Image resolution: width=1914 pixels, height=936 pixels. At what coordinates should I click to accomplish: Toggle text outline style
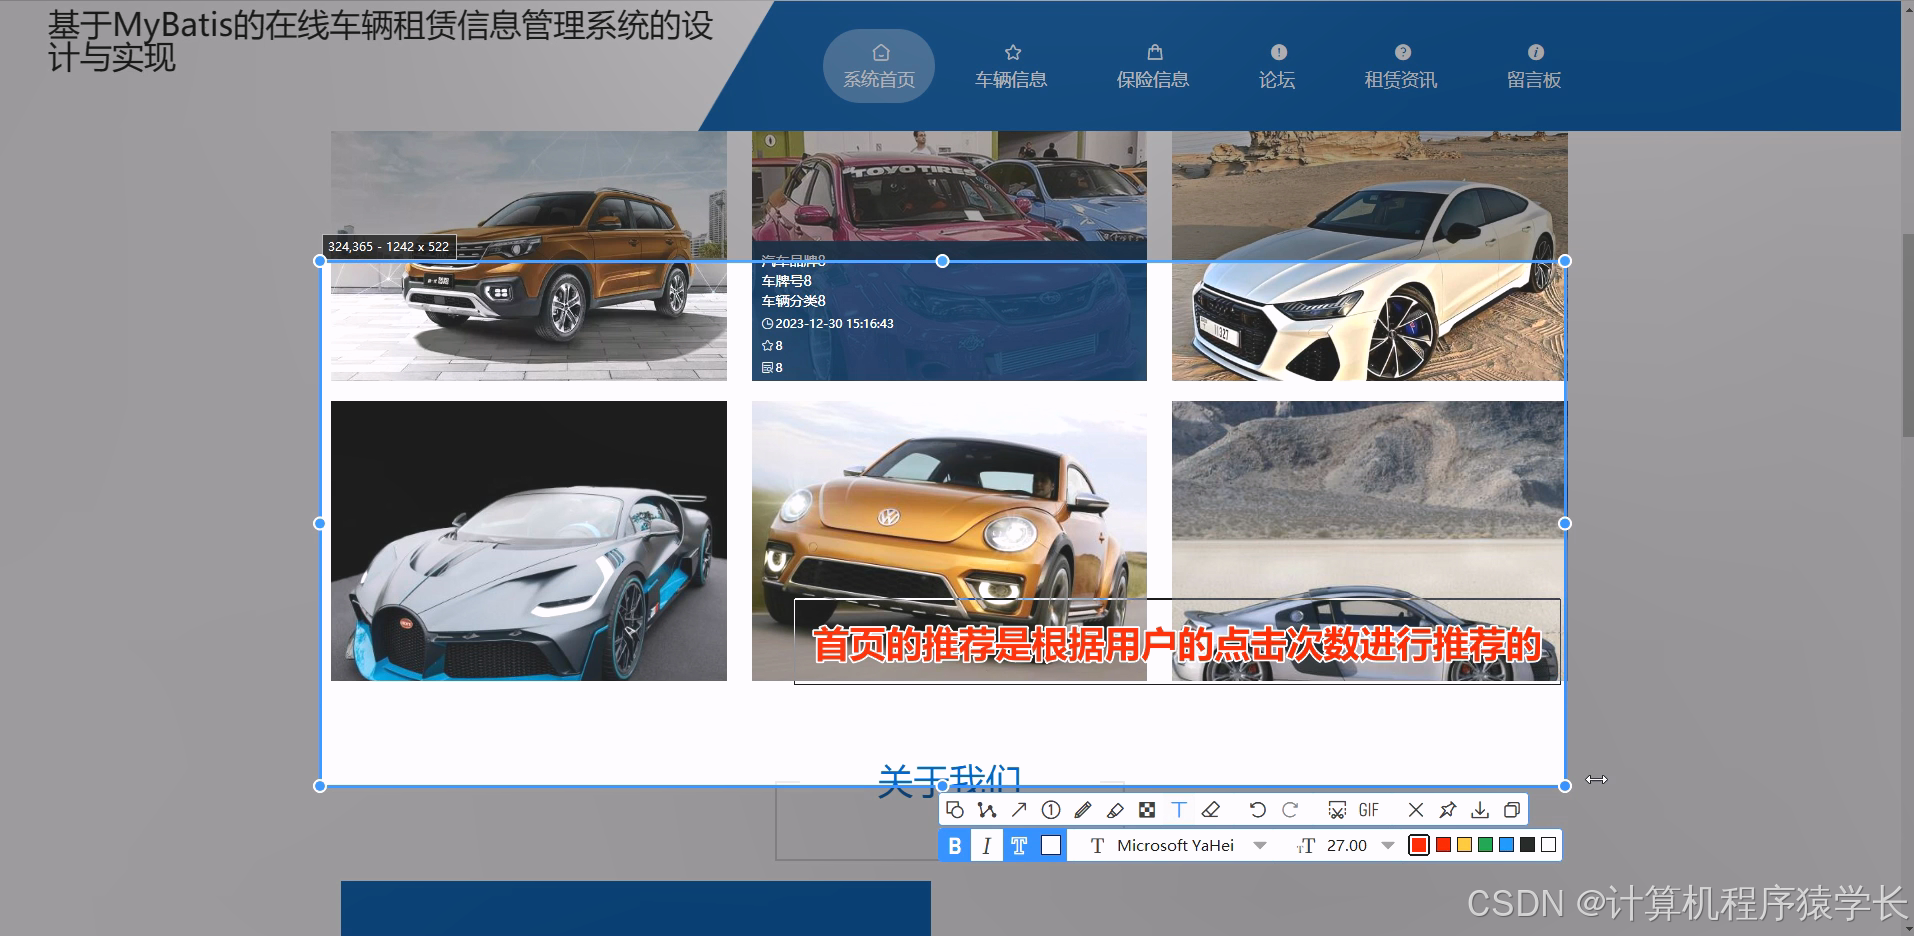pos(1019,846)
